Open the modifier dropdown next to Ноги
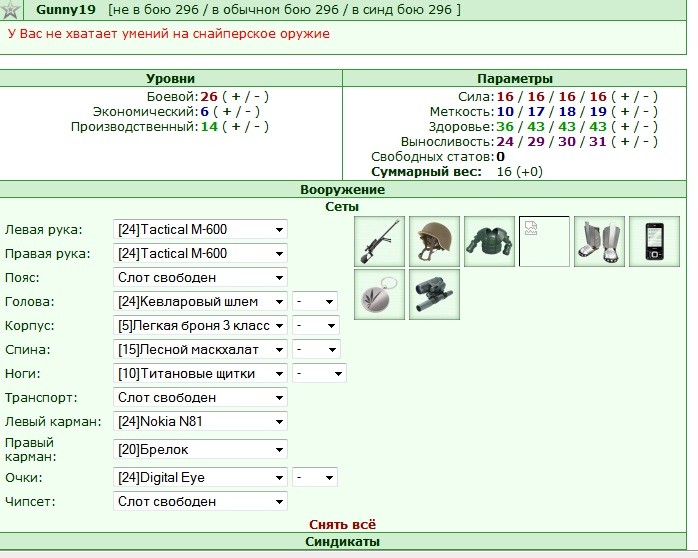The image size is (698, 558). point(319,374)
